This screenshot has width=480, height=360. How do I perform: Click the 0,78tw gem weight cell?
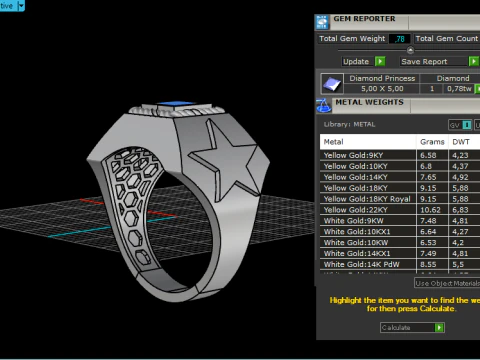click(459, 89)
